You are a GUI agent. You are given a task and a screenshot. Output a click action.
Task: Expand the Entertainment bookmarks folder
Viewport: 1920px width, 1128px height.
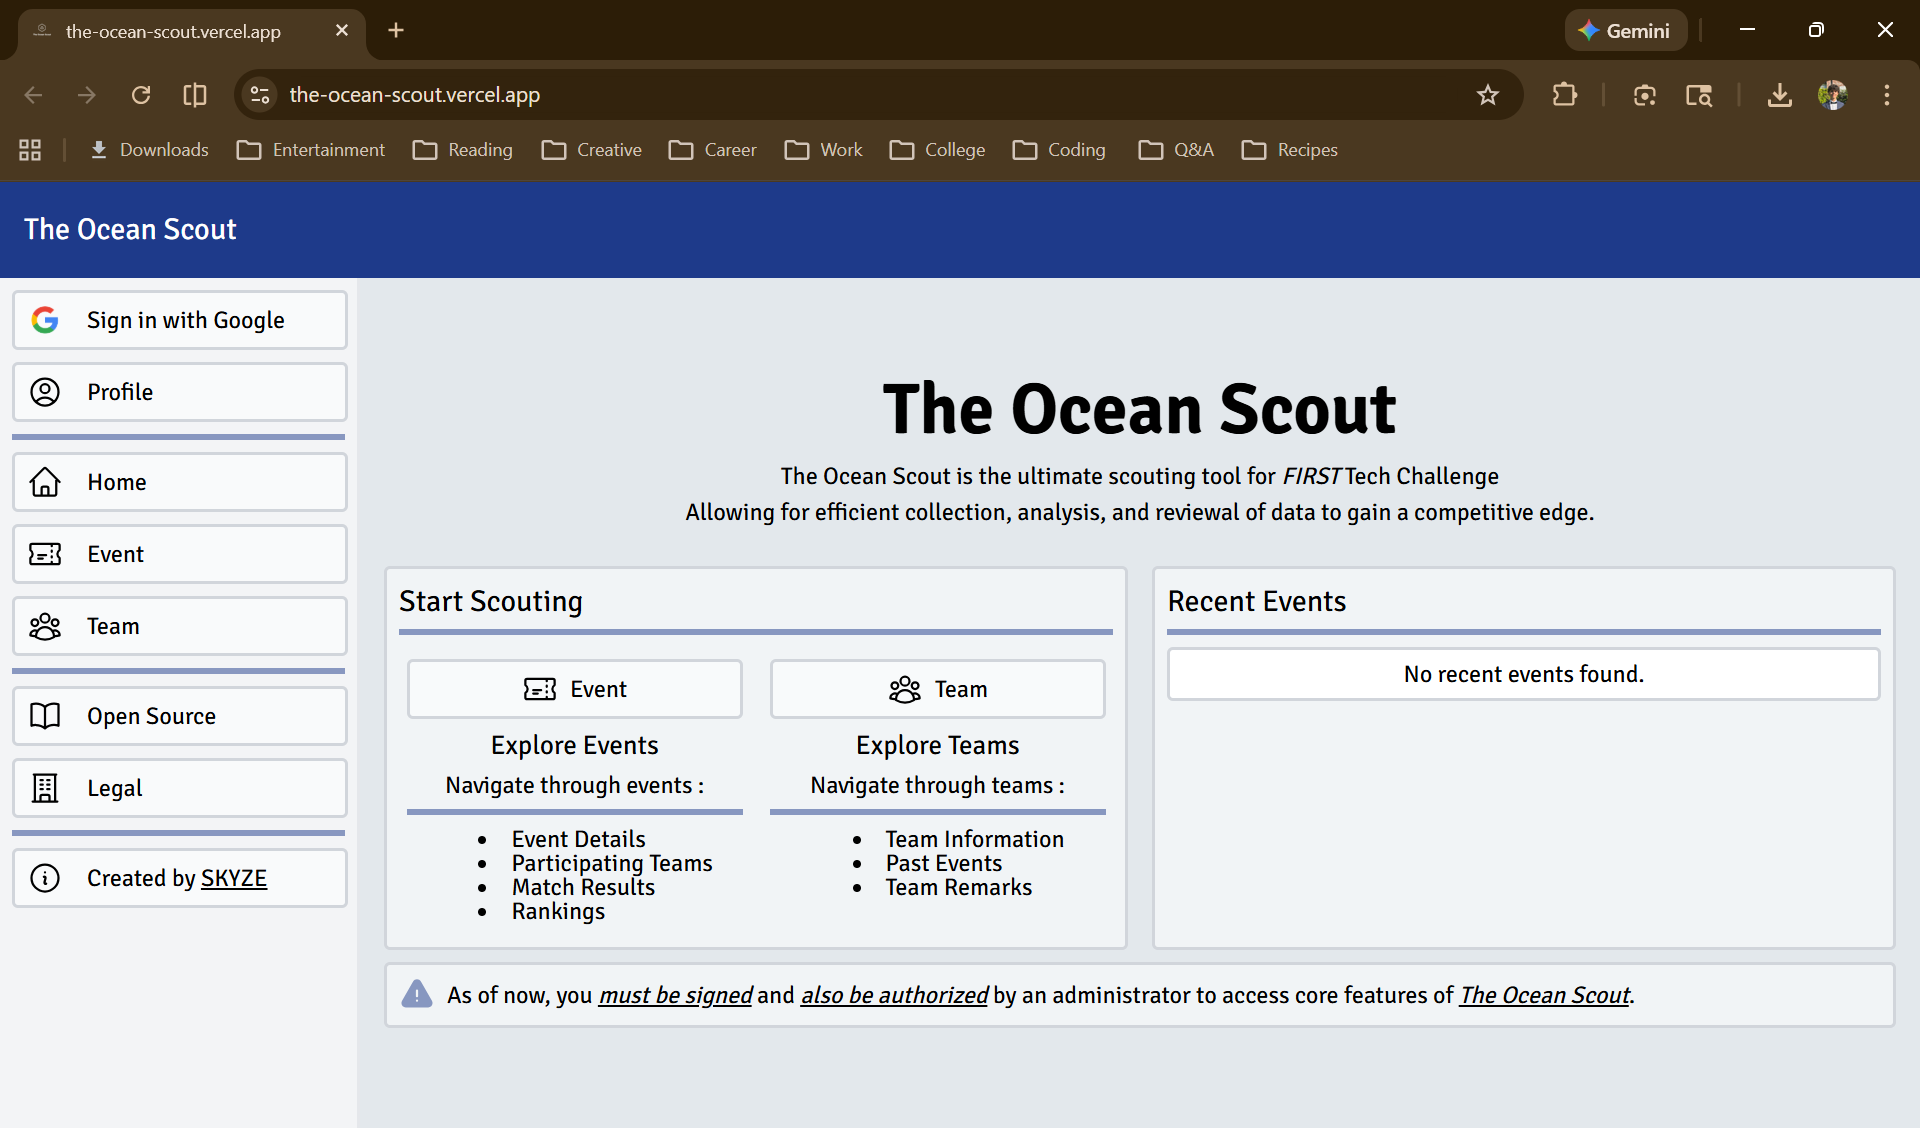[311, 150]
